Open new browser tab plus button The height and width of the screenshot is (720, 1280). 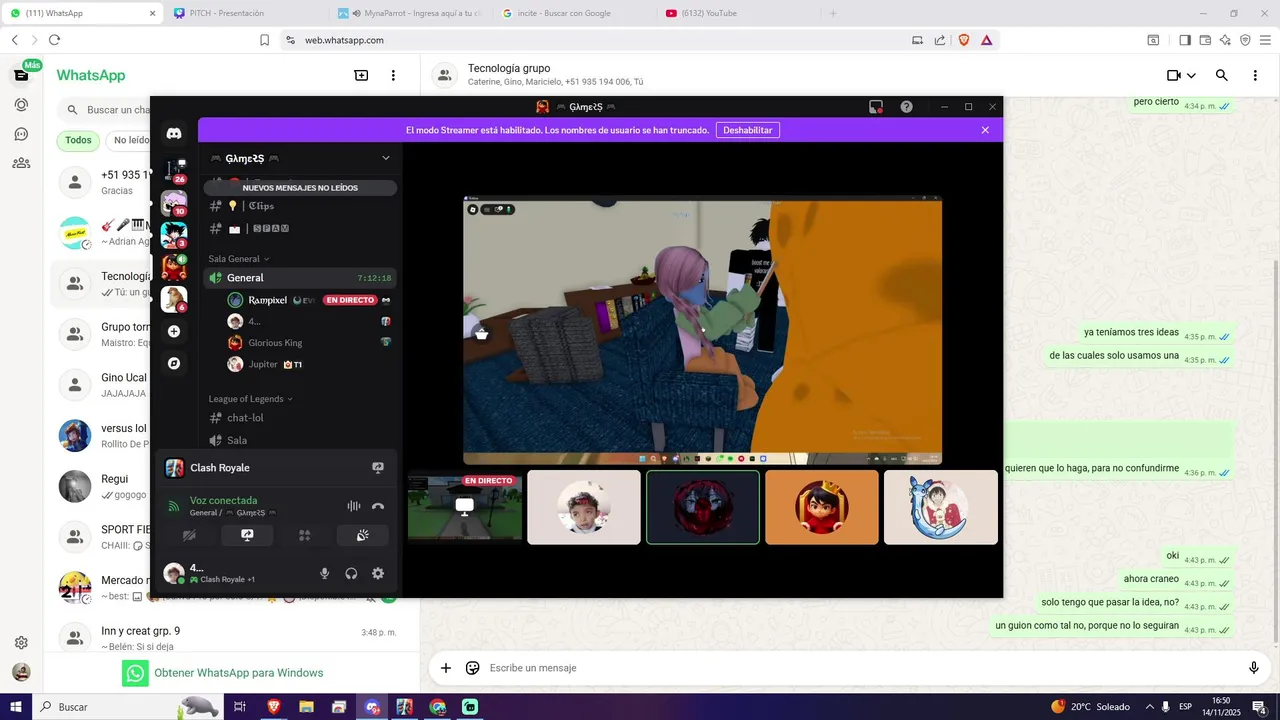tap(833, 13)
